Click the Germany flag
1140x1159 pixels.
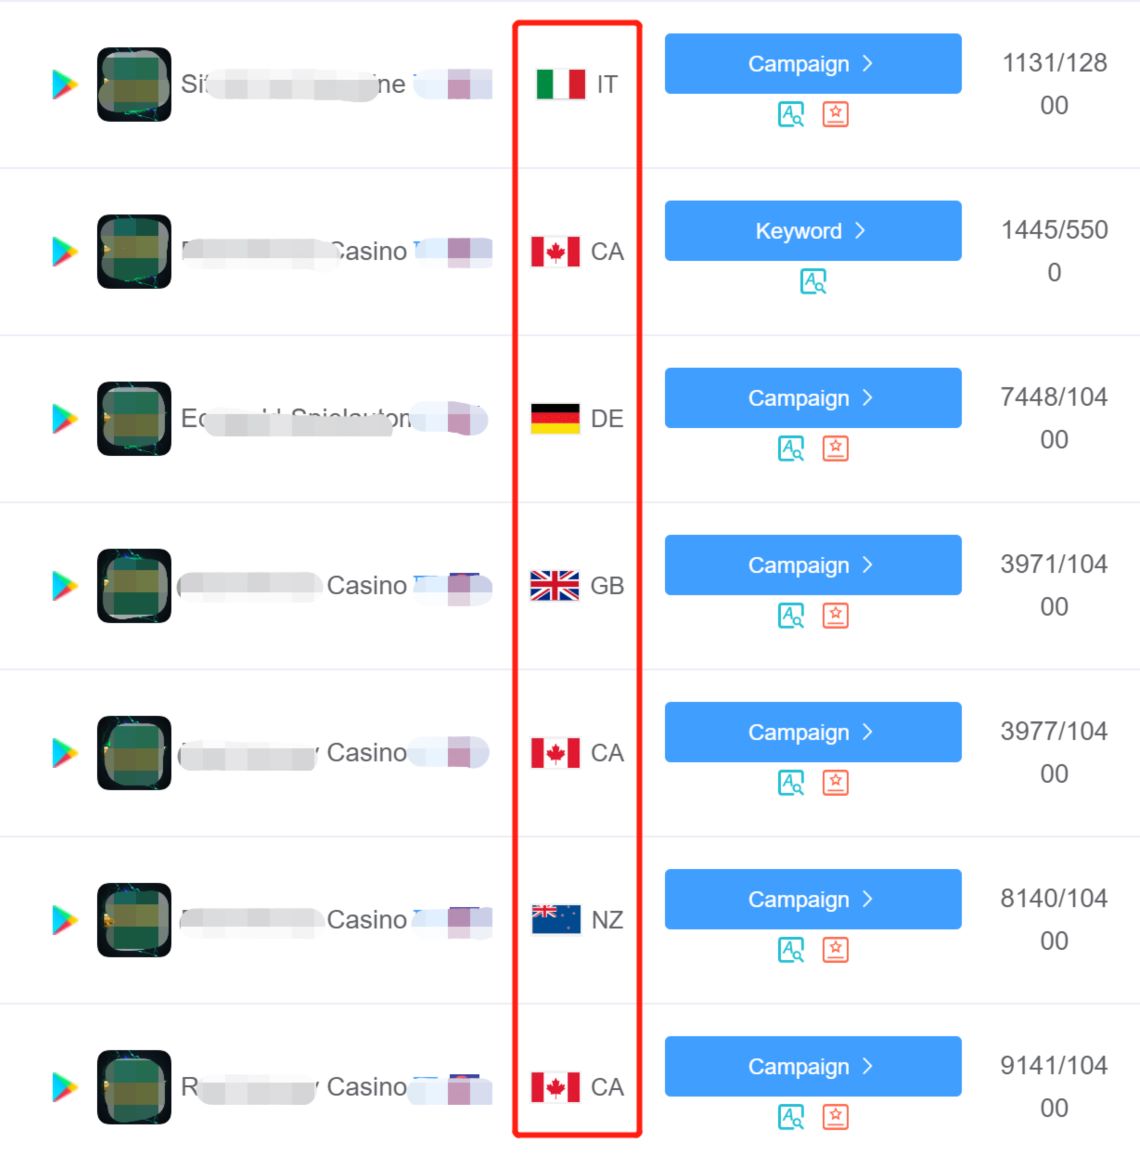pos(555,419)
